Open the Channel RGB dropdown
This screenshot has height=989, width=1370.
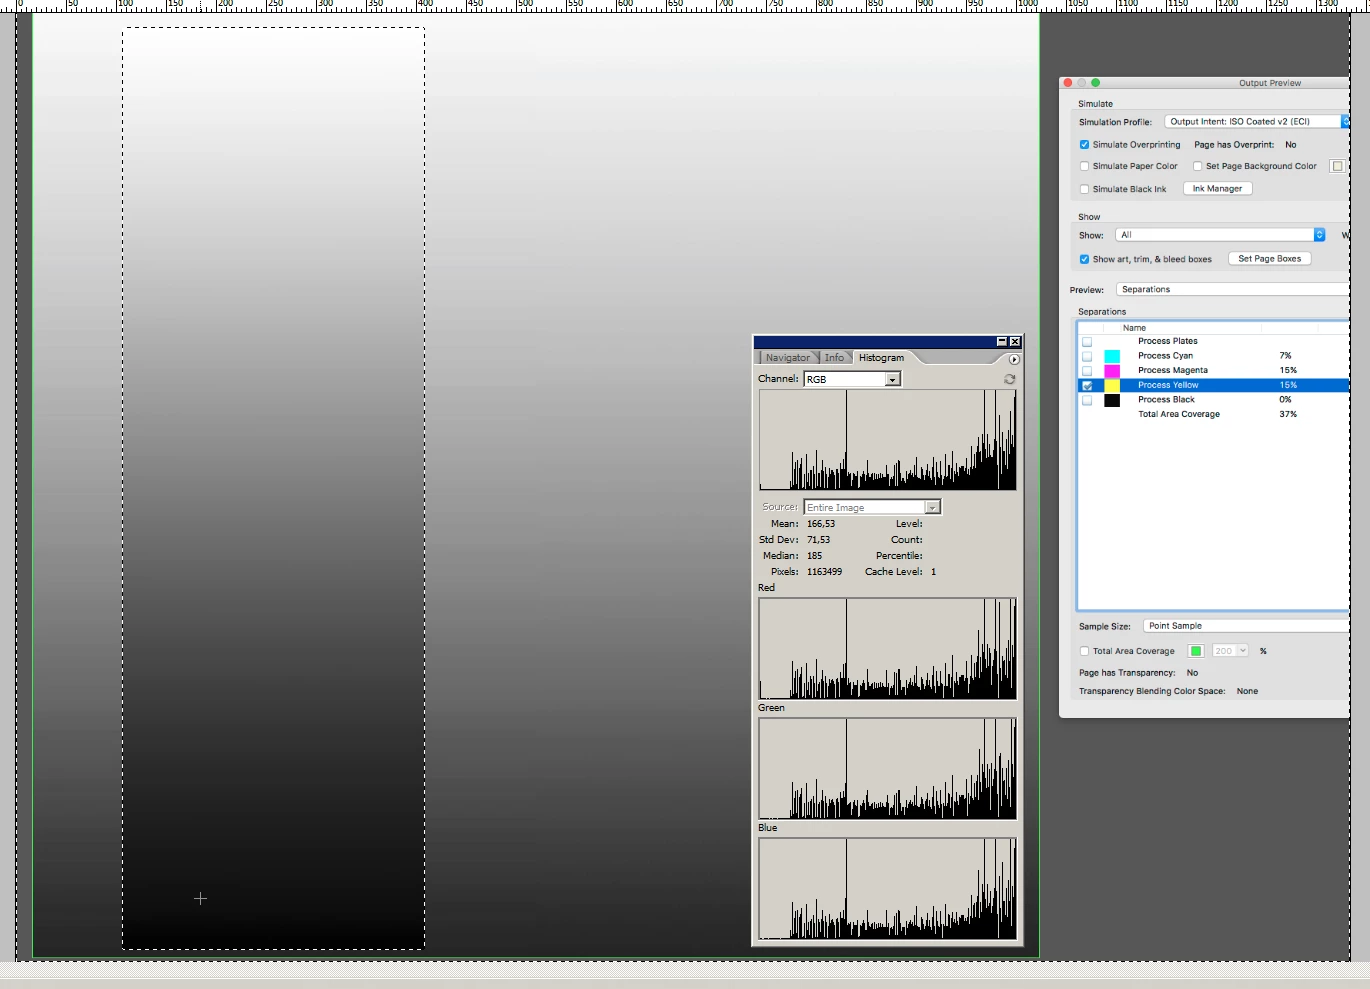click(852, 380)
